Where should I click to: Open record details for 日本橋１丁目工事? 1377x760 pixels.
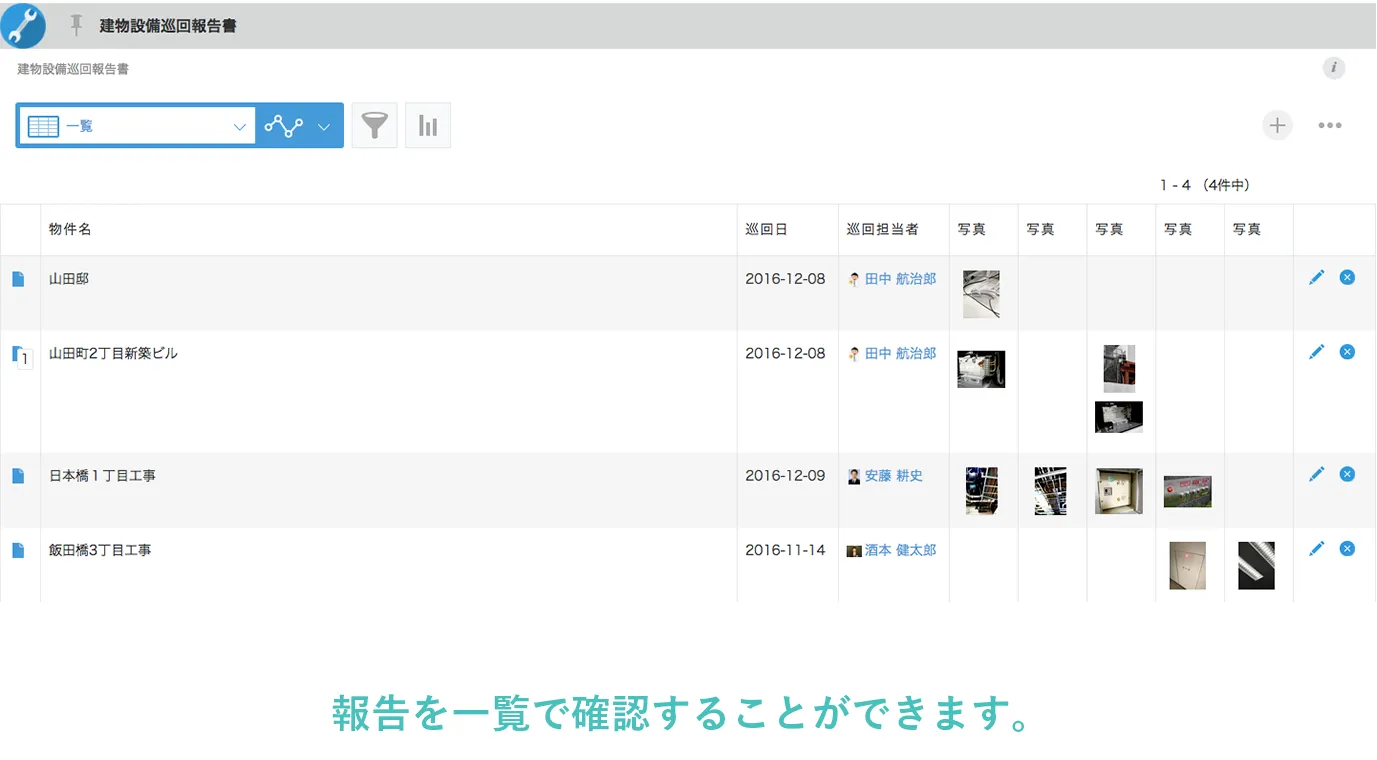18,476
